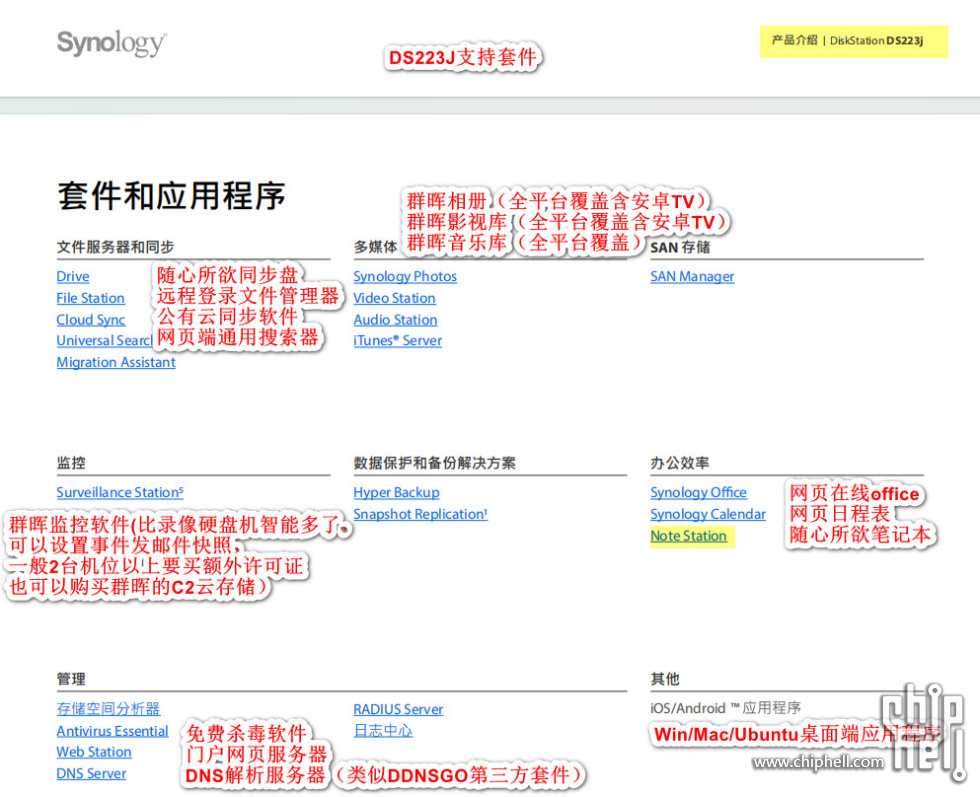This screenshot has width=980, height=797.
Task: Open the Hyper Backup link
Action: 396,493
